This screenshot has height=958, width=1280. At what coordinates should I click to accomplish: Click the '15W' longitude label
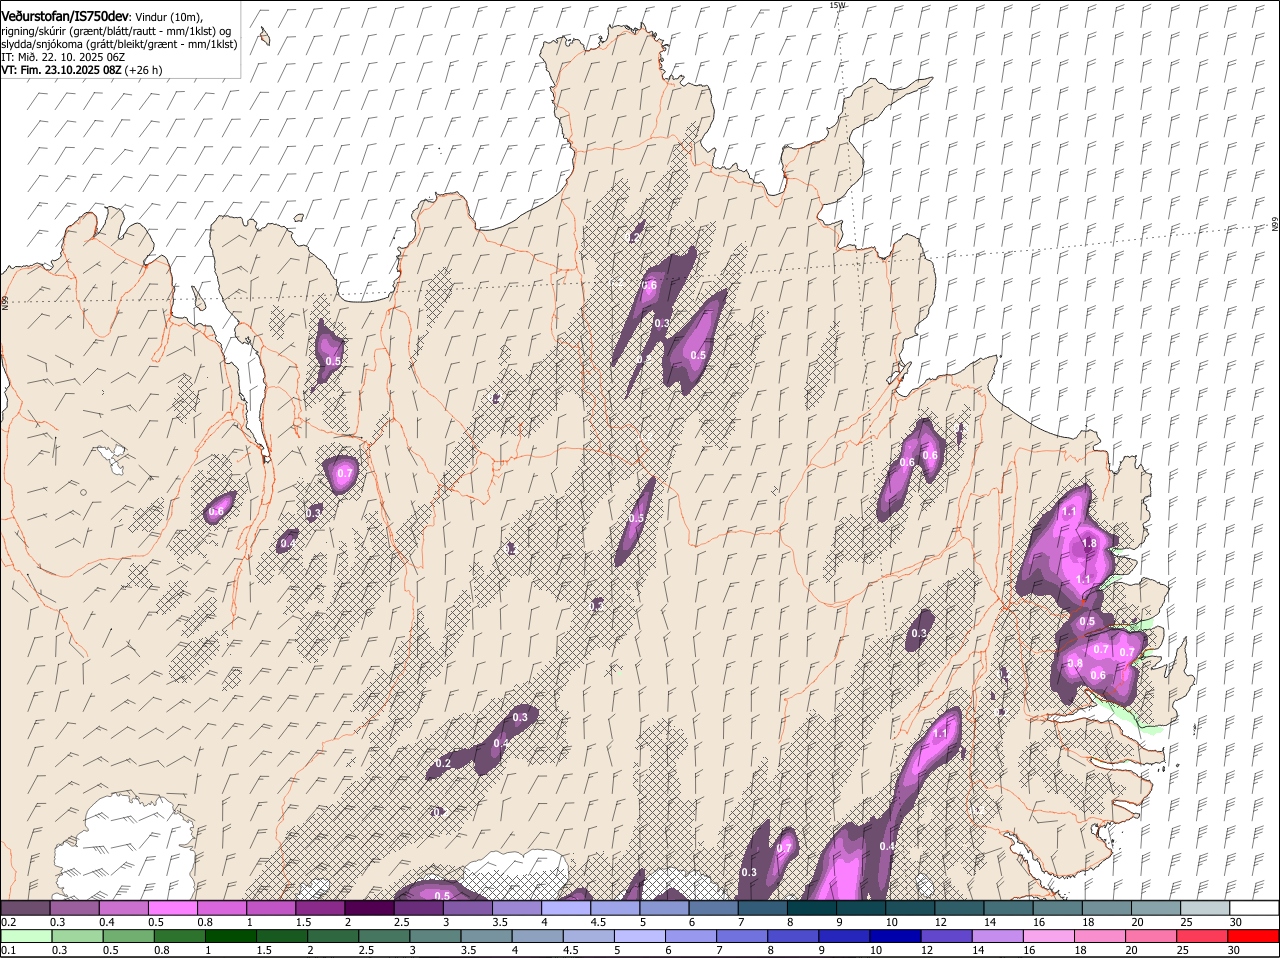(x=837, y=6)
